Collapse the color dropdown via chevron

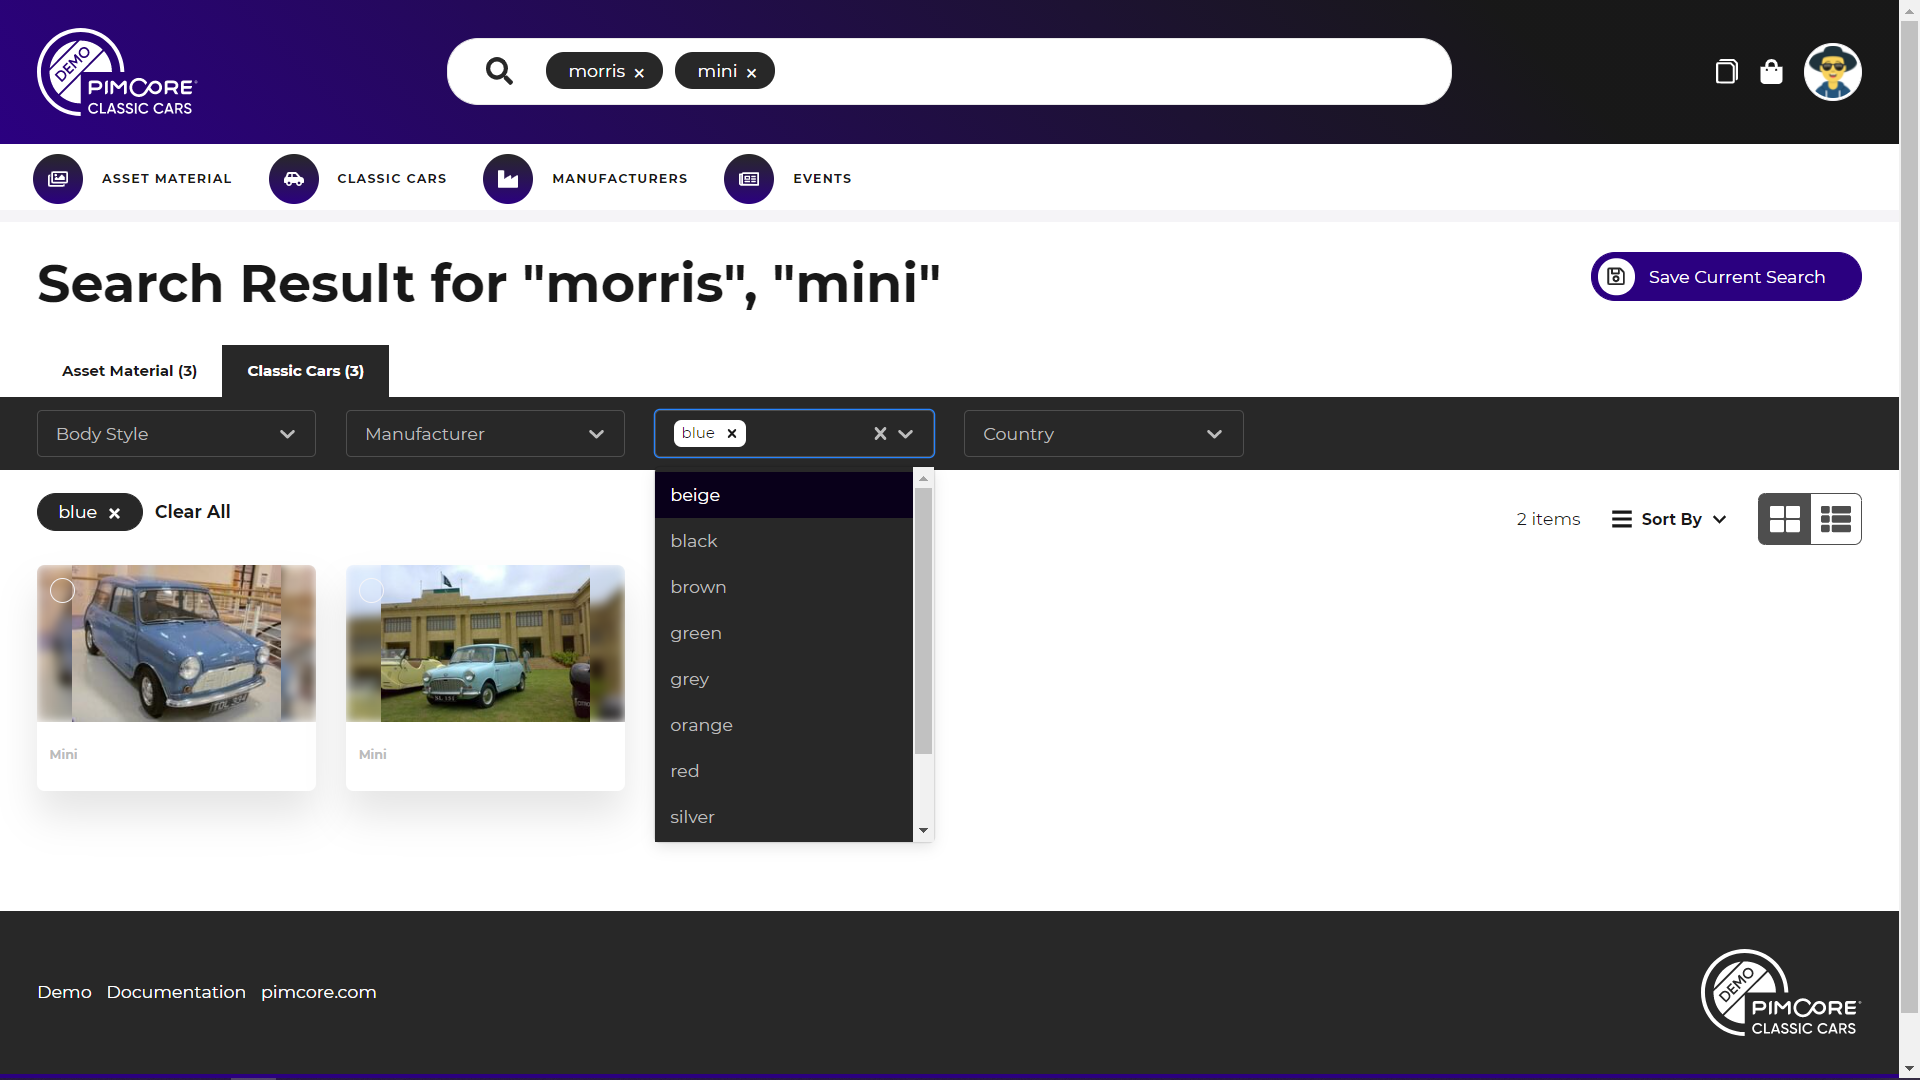click(906, 434)
